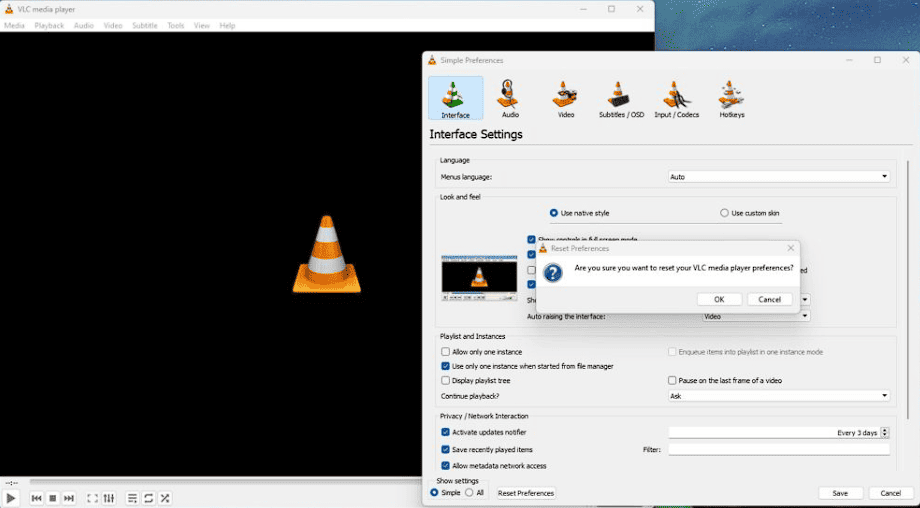Select Use native style radio button
The image size is (920, 508).
(x=553, y=213)
